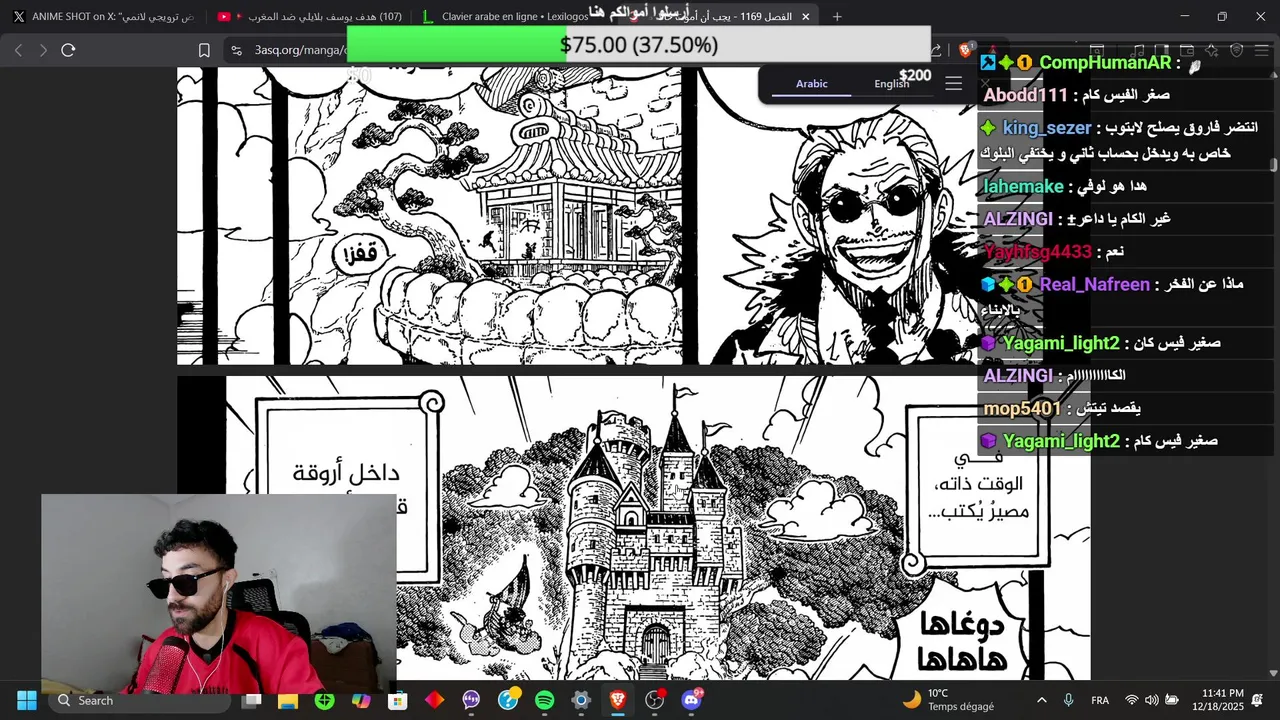Open the green circular app taskbar icon

point(325,700)
